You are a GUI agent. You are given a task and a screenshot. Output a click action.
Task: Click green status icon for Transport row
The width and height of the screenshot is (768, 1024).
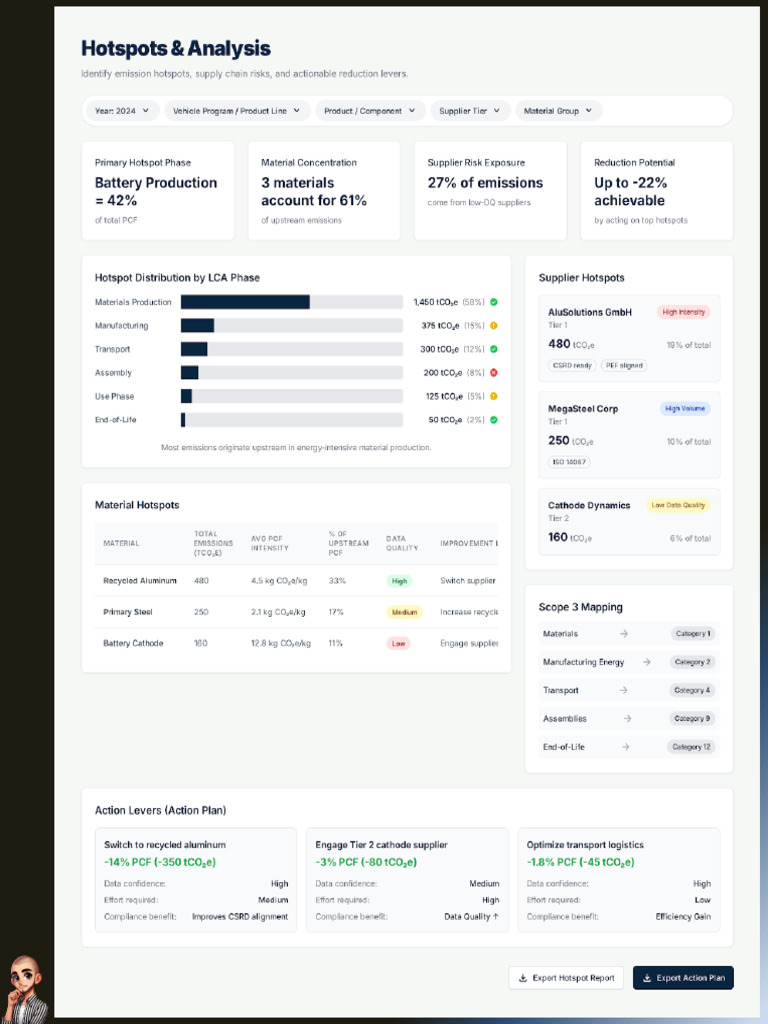click(x=494, y=349)
